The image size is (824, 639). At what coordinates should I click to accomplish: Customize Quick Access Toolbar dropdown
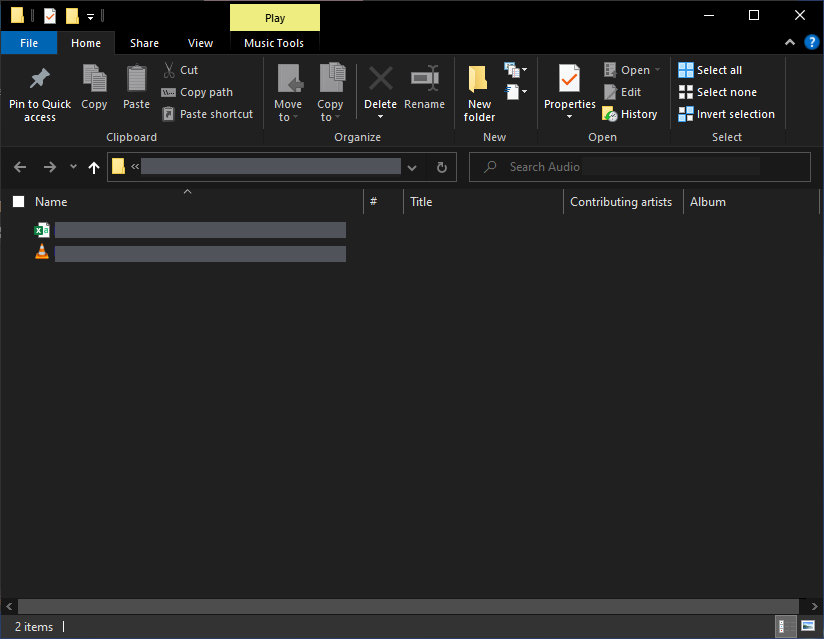tap(90, 17)
